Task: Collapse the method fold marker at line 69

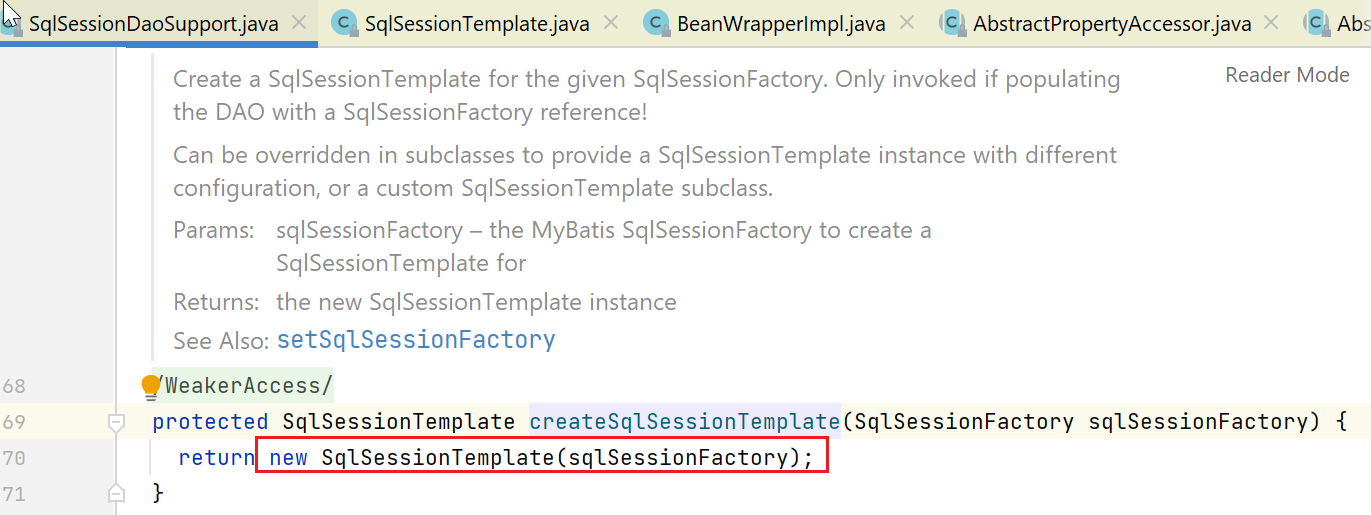Action: (x=116, y=423)
